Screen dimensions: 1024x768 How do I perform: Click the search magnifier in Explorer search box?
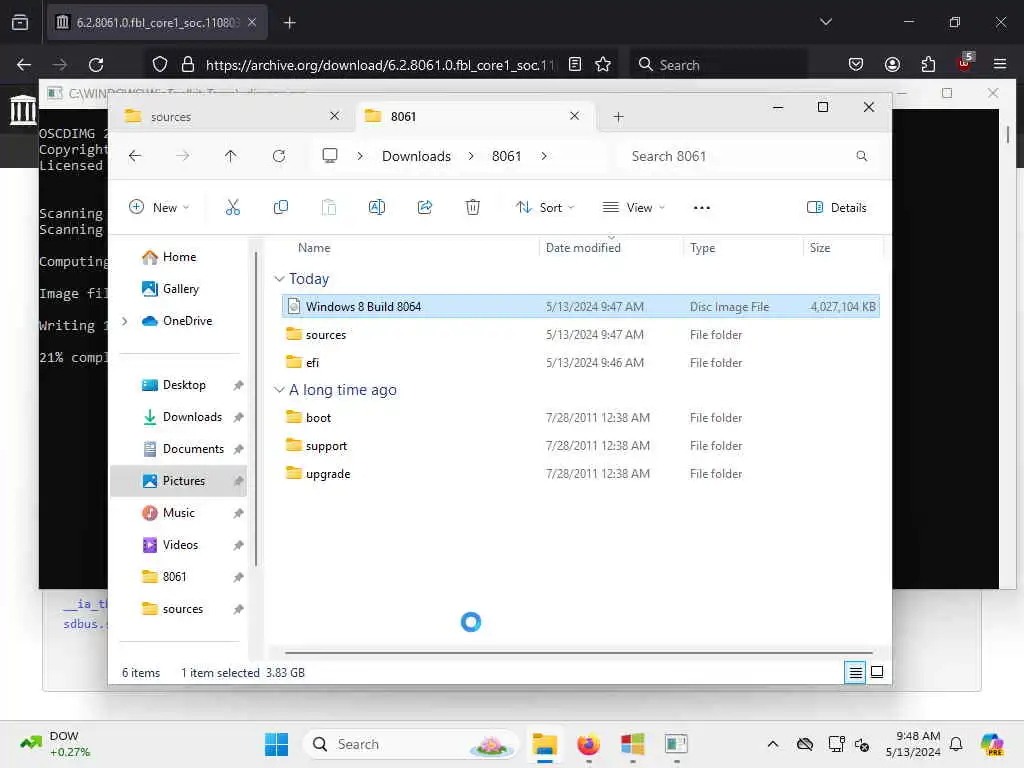click(861, 156)
